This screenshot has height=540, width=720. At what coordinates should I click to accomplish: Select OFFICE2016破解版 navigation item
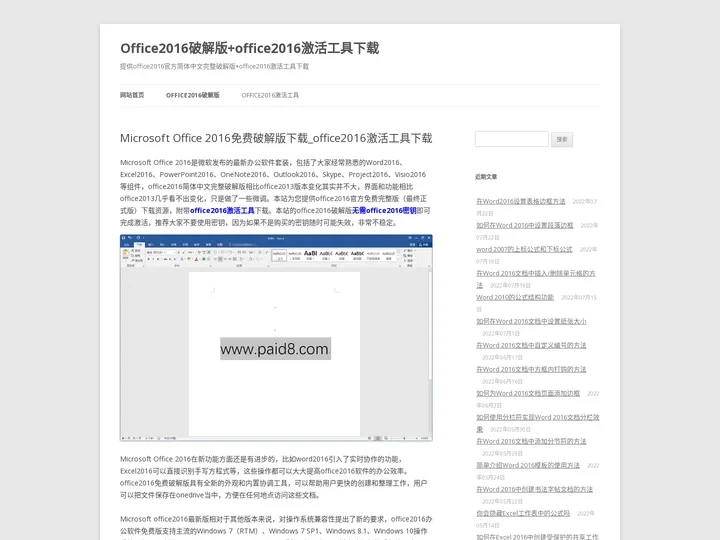click(192, 95)
